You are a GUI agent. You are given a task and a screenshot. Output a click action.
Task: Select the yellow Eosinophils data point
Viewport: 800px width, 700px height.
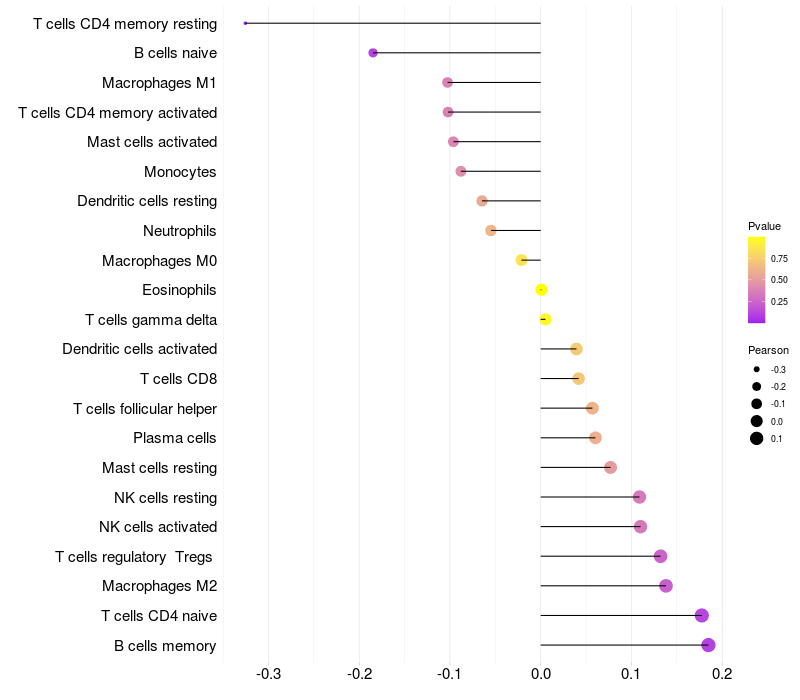click(541, 290)
